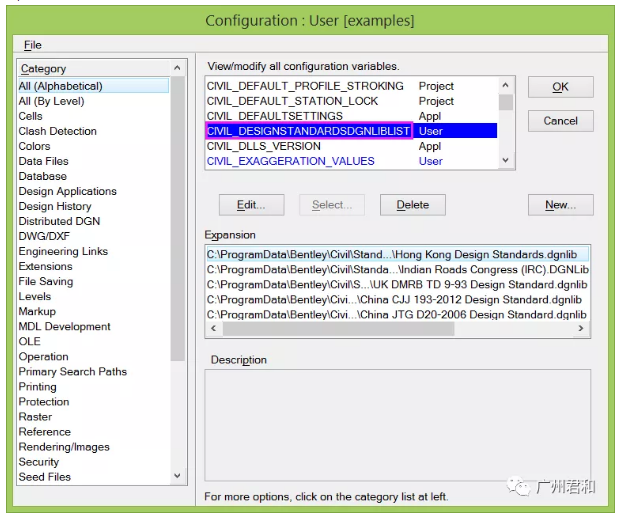This screenshot has width=623, height=520.
Task: Select the Printing category
Action: [x=94, y=387]
